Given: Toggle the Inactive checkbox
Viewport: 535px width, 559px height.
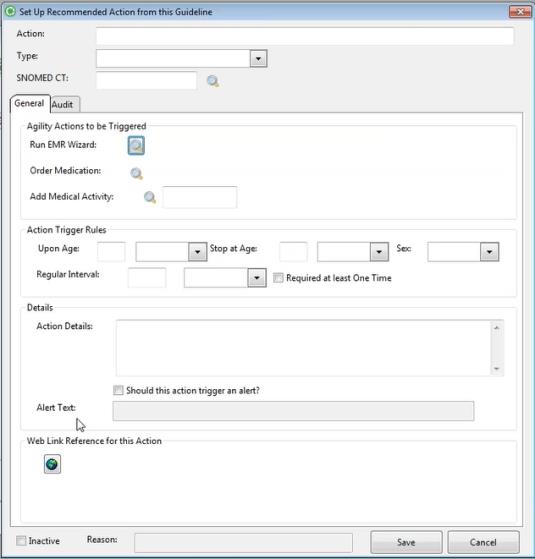Looking at the screenshot, I should (x=21, y=540).
